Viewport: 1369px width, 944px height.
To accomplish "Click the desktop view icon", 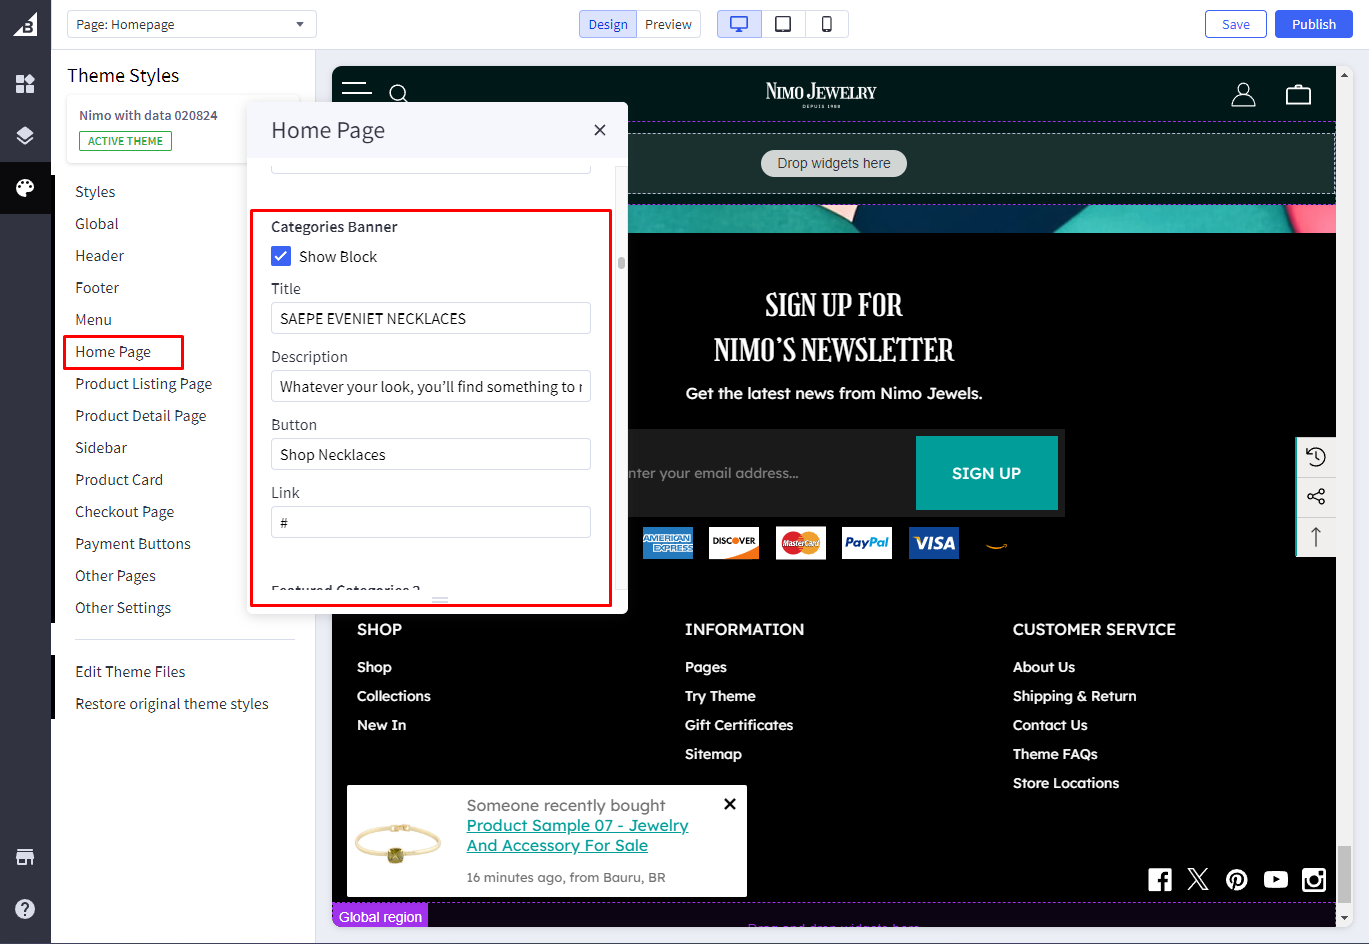I will coord(739,24).
